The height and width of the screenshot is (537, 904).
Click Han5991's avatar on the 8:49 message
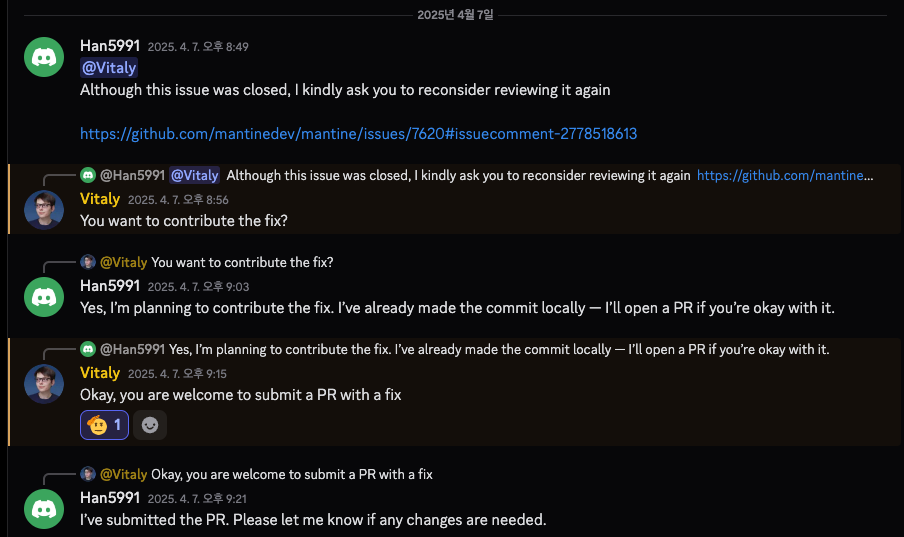[x=44, y=58]
